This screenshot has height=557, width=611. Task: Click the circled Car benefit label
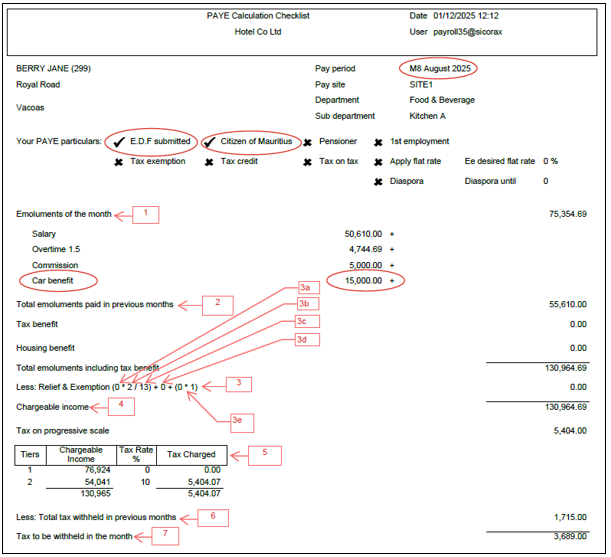[x=59, y=281]
